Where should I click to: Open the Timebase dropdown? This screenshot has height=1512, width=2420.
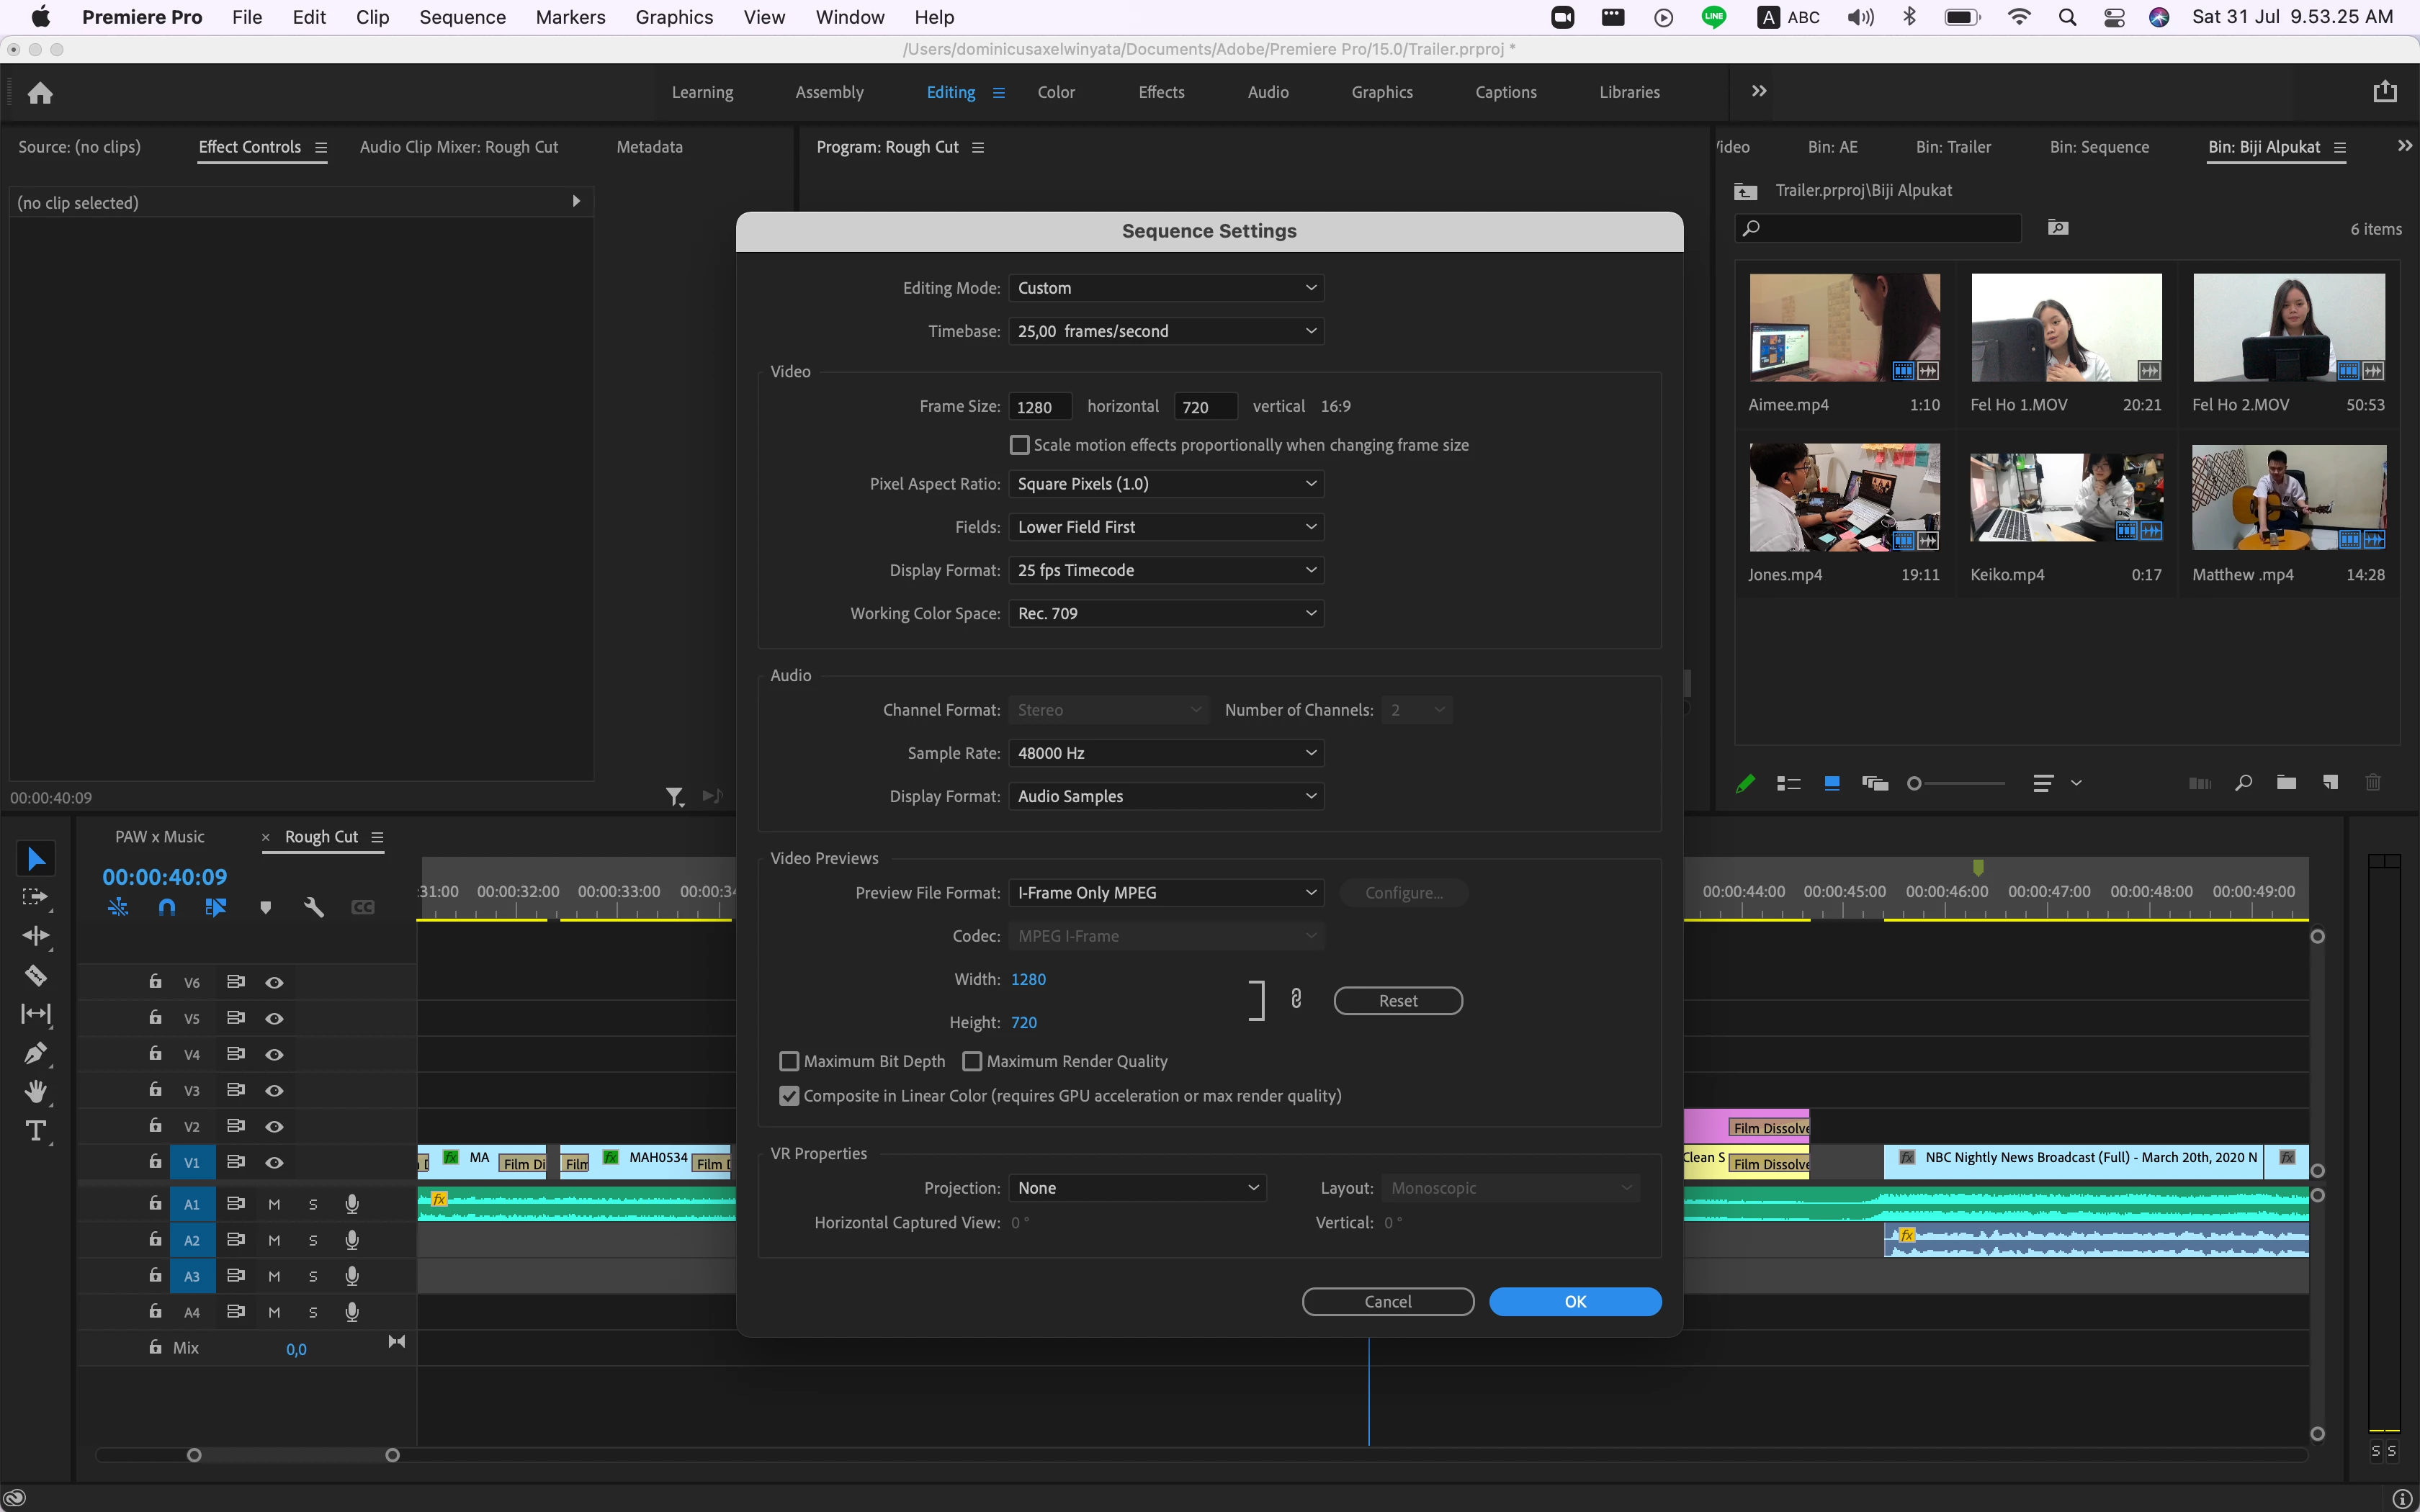click(1165, 331)
